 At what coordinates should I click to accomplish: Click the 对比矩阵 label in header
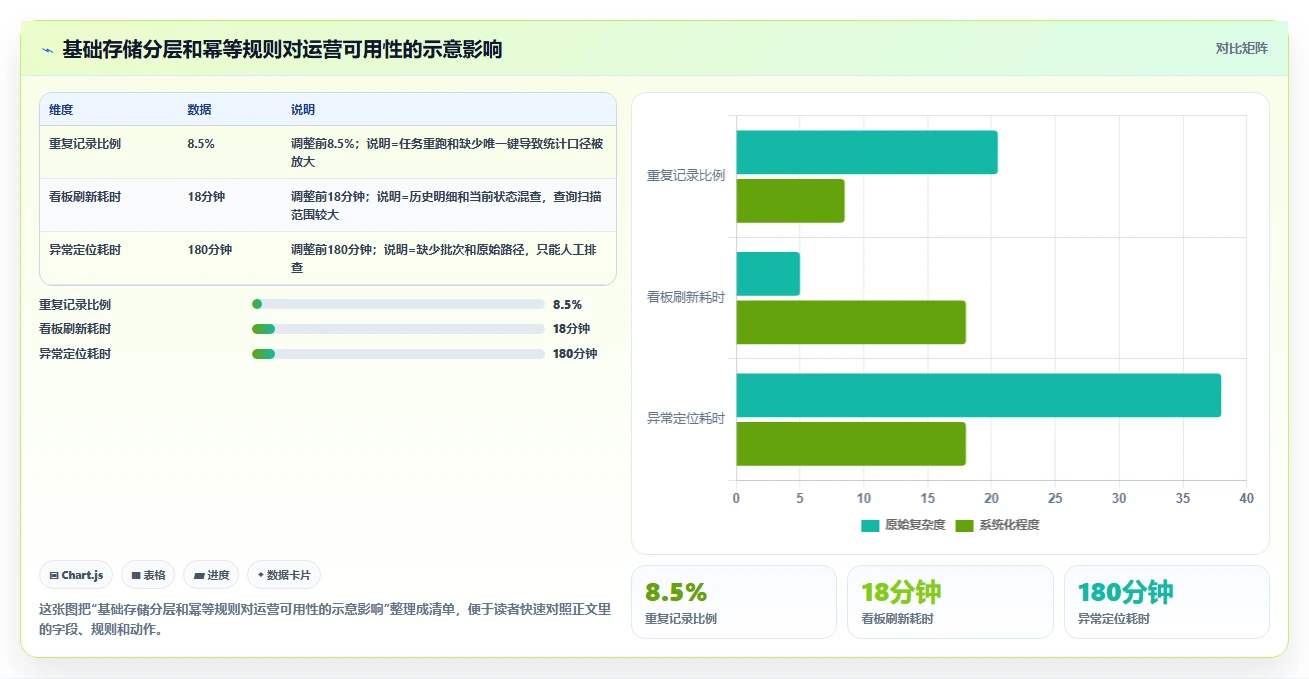[1241, 48]
